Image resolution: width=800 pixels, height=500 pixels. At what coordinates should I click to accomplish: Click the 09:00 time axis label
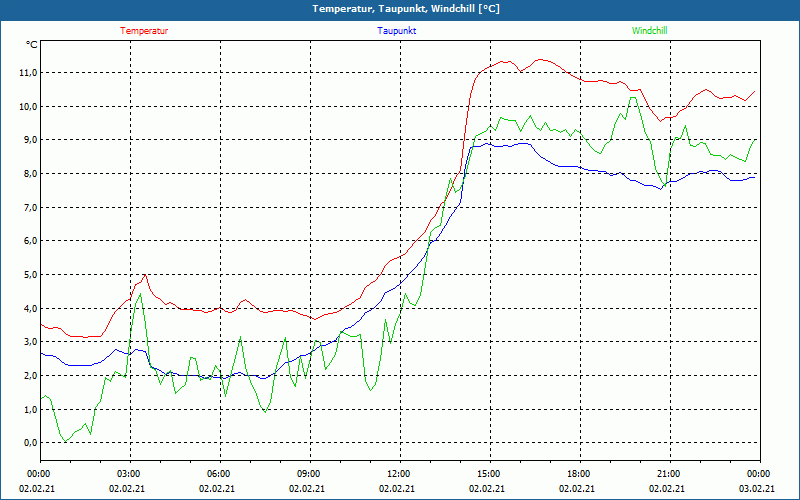point(309,474)
